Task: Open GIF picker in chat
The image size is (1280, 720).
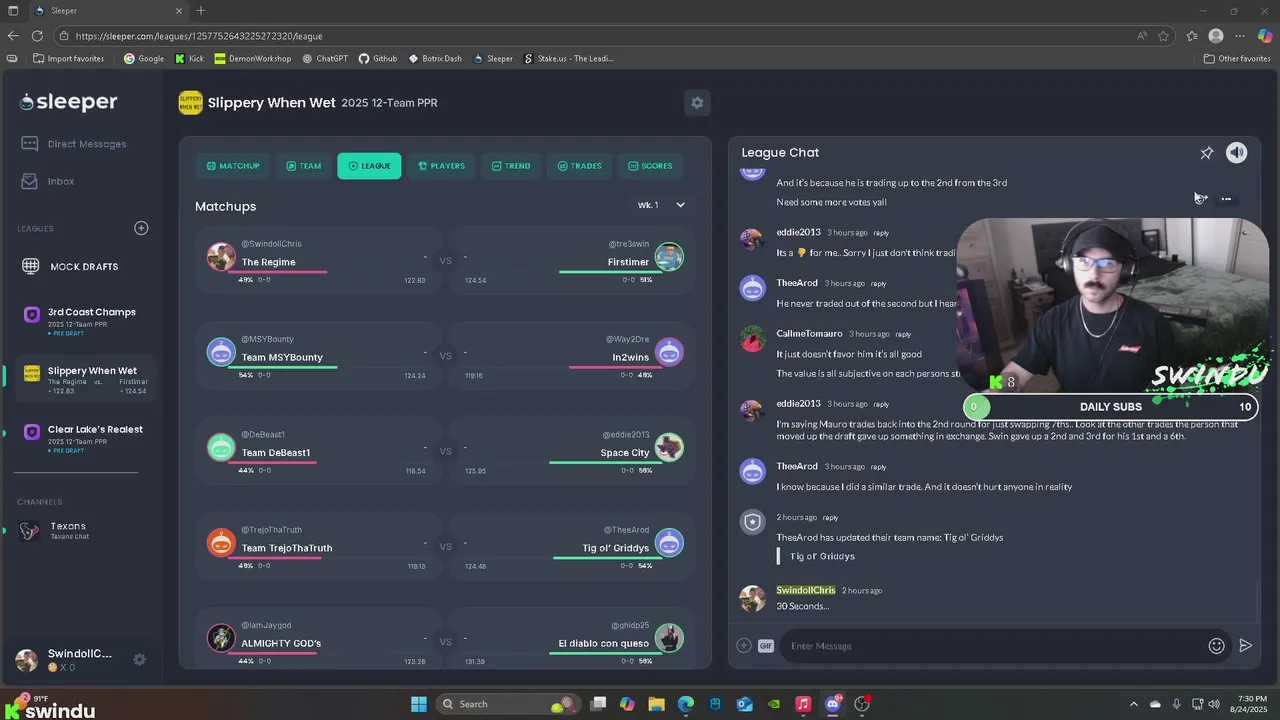Action: 766,646
